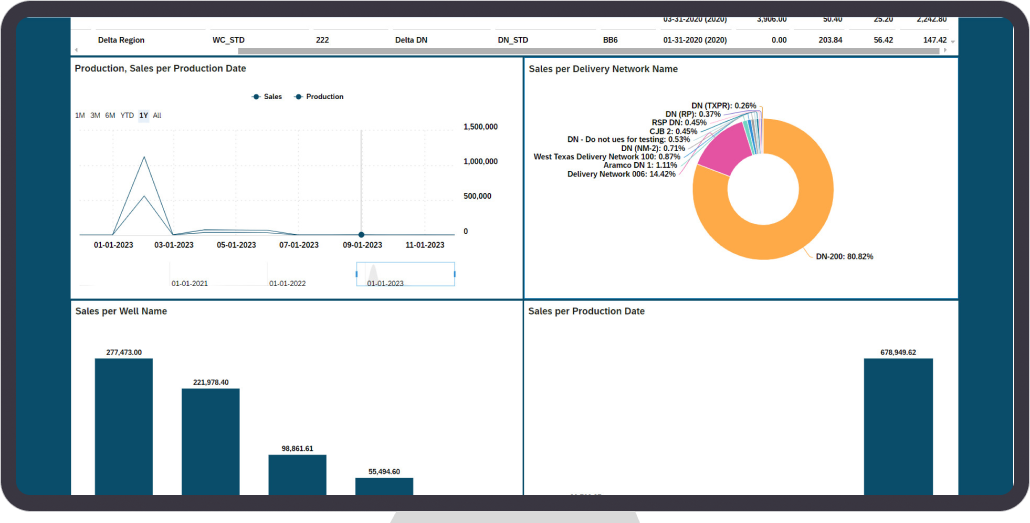The height and width of the screenshot is (523, 1030).
Task: Choose the 6M range option
Action: coord(110,116)
